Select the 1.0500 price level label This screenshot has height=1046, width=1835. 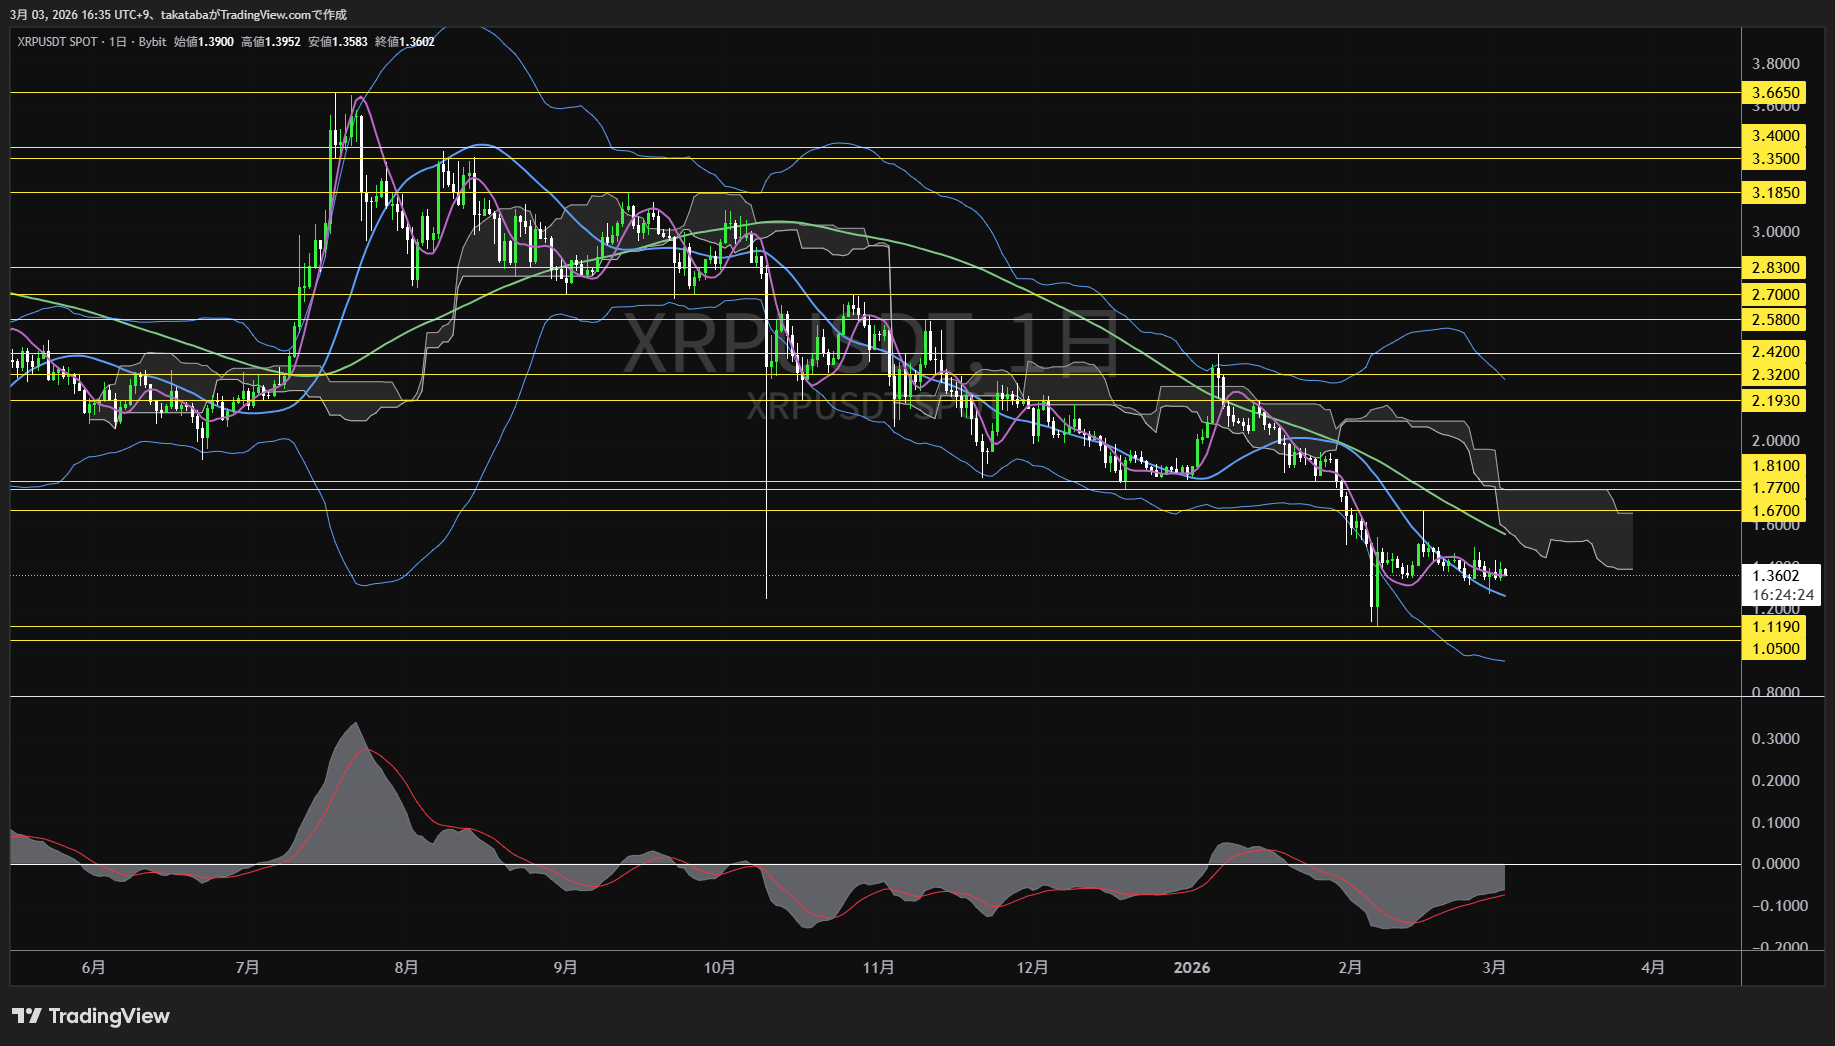pyautogui.click(x=1775, y=649)
